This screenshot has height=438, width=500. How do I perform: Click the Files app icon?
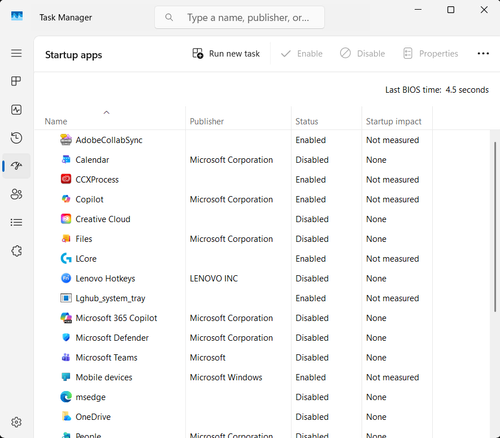(x=66, y=239)
